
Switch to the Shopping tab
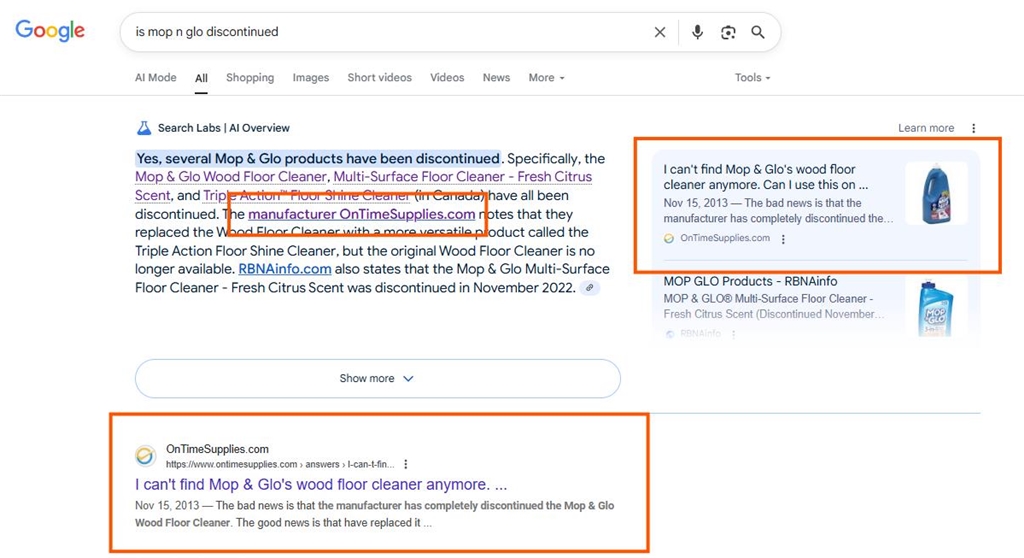(250, 77)
